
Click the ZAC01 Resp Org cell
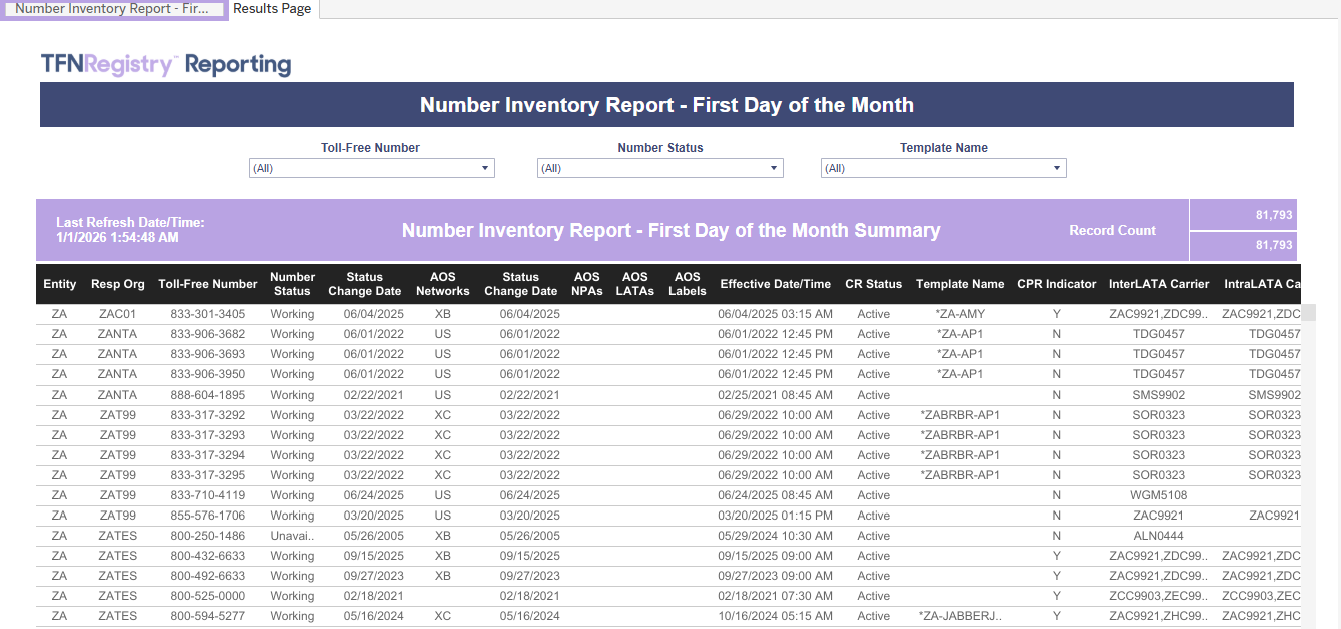[118, 314]
